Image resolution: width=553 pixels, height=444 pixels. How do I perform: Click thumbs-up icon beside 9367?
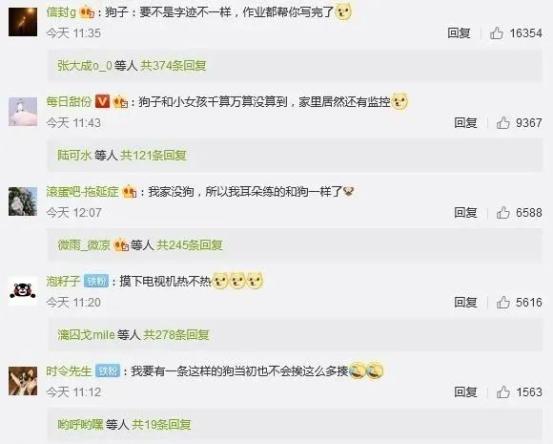503,123
